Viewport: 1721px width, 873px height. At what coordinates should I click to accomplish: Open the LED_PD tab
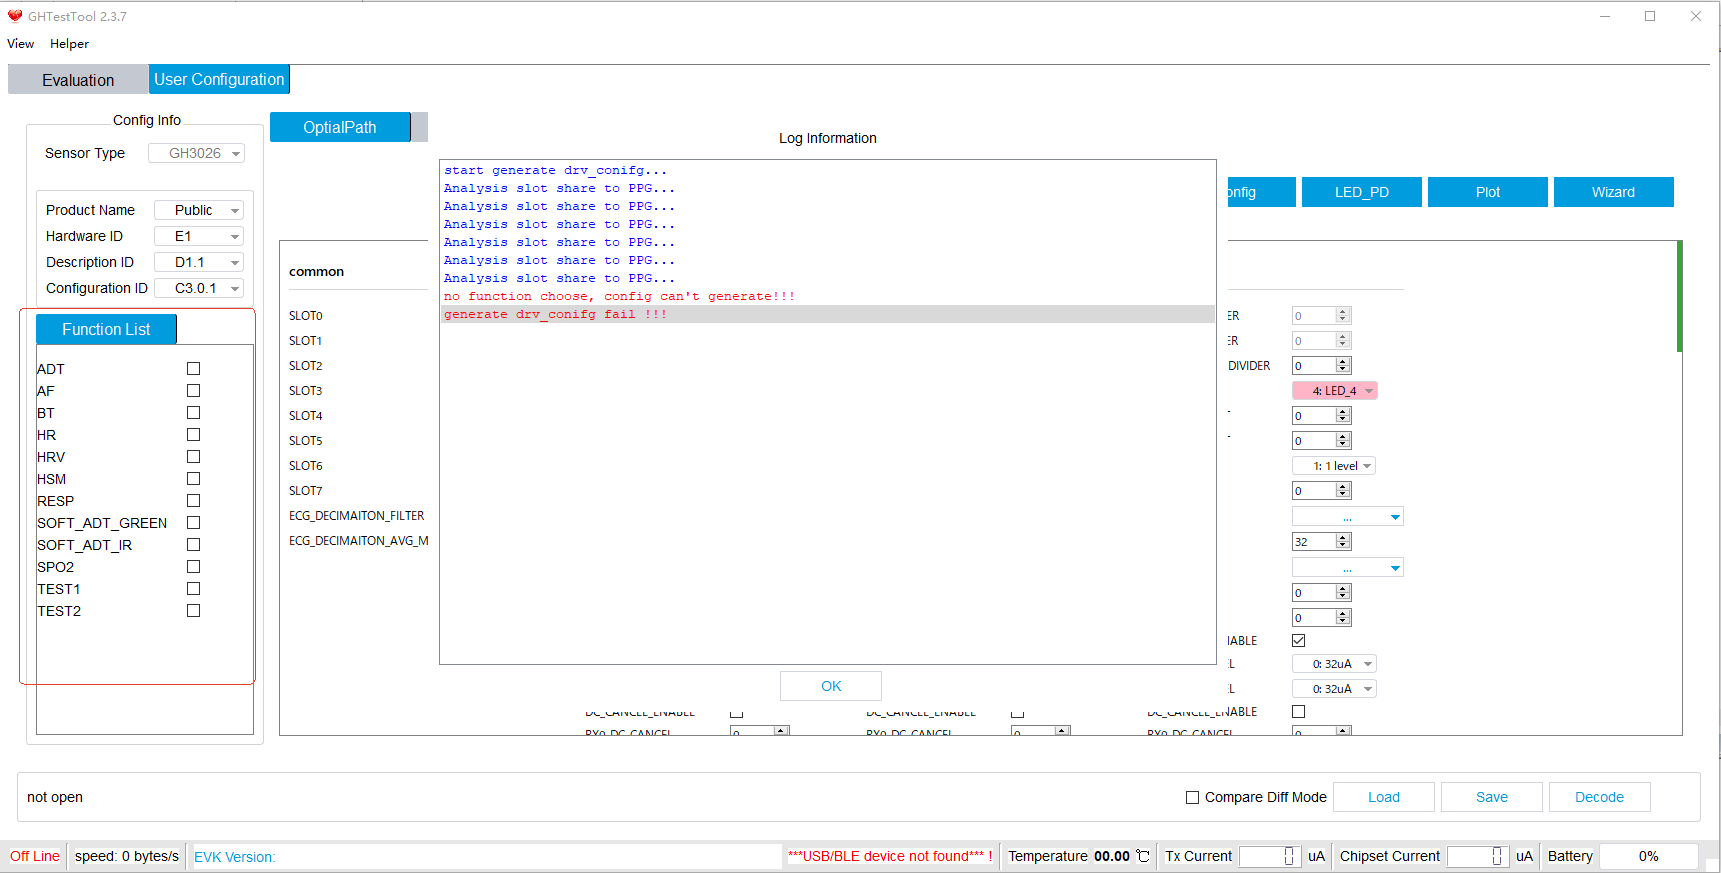pos(1362,192)
